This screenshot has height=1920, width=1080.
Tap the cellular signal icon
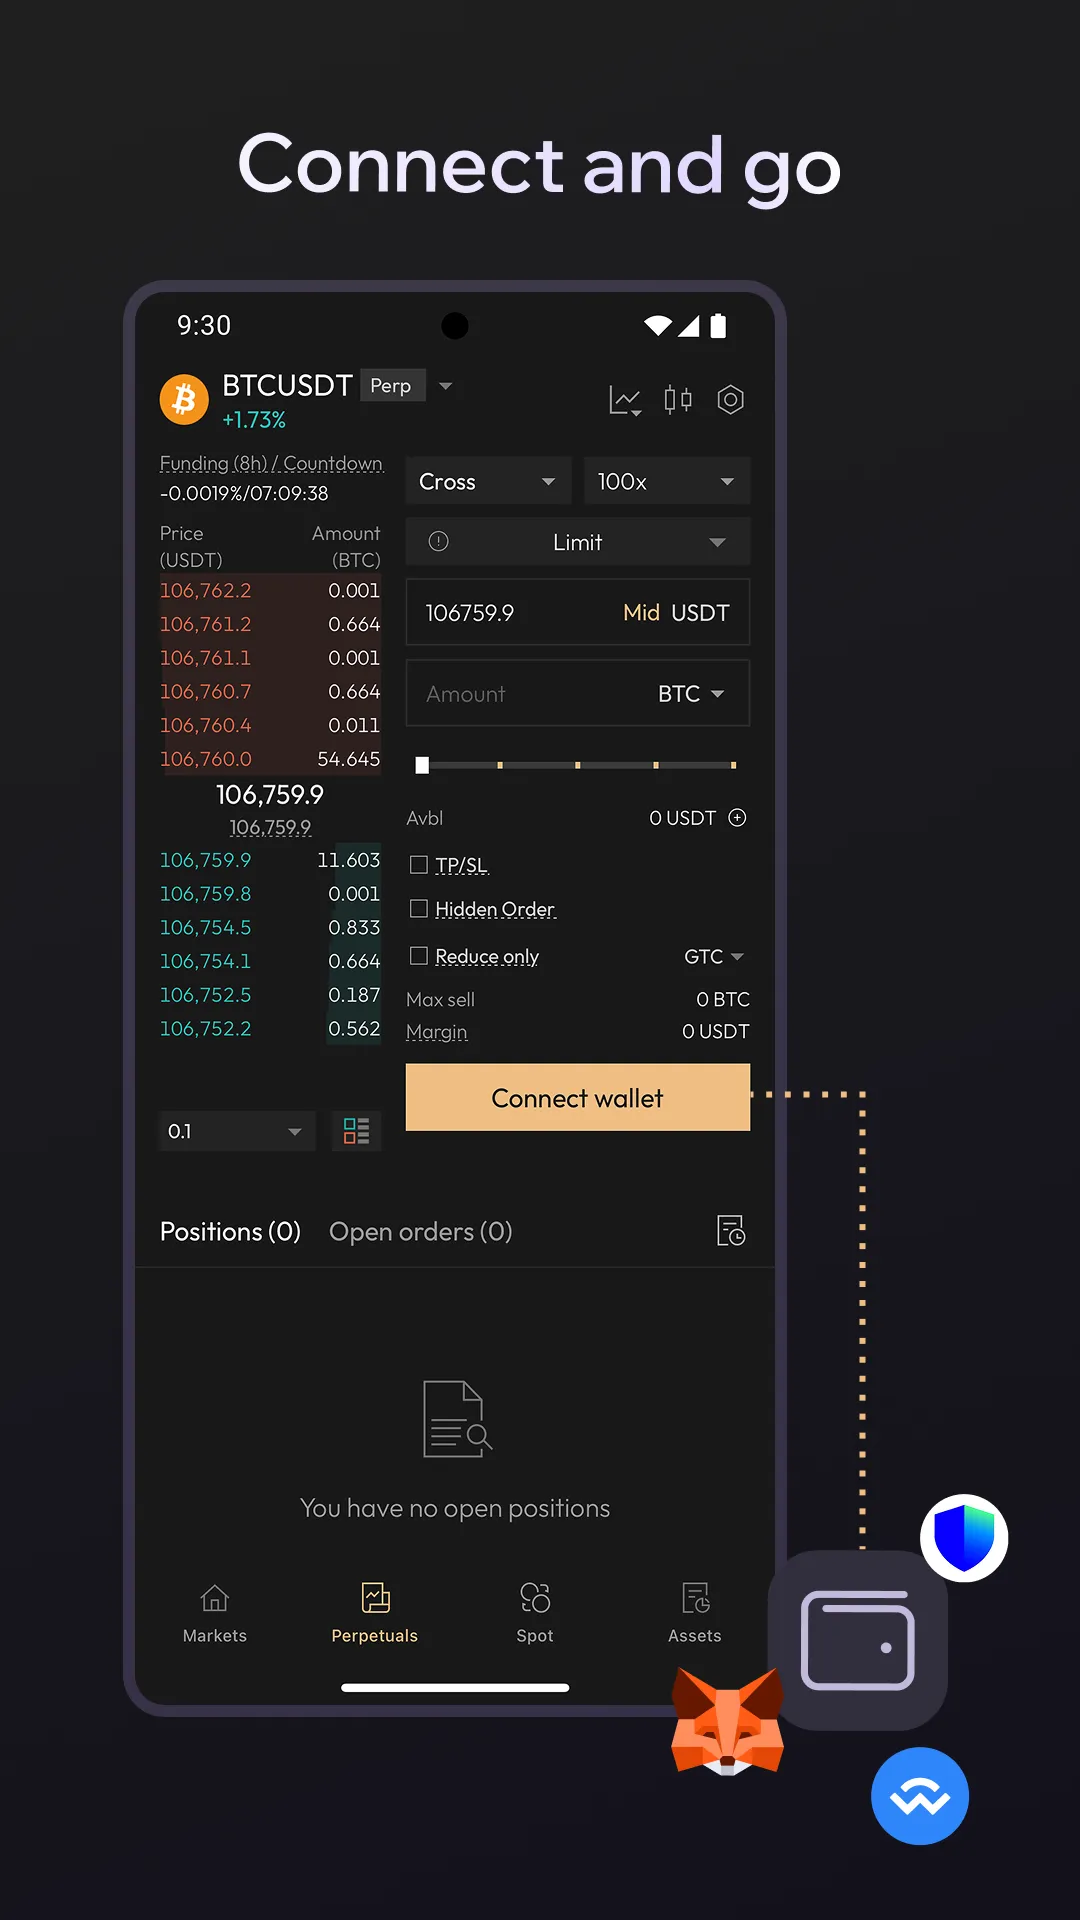689,325
